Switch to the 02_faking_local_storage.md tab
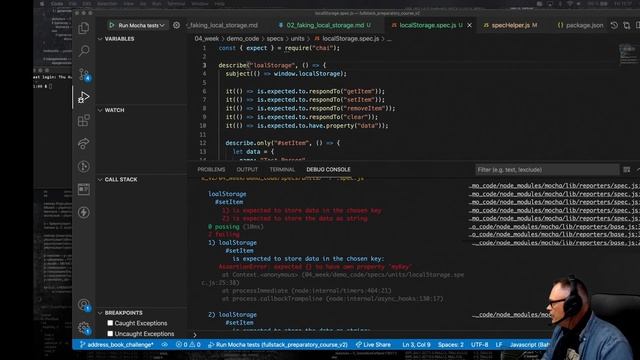Screen dimensions: 640x360 pyautogui.click(x=325, y=25)
